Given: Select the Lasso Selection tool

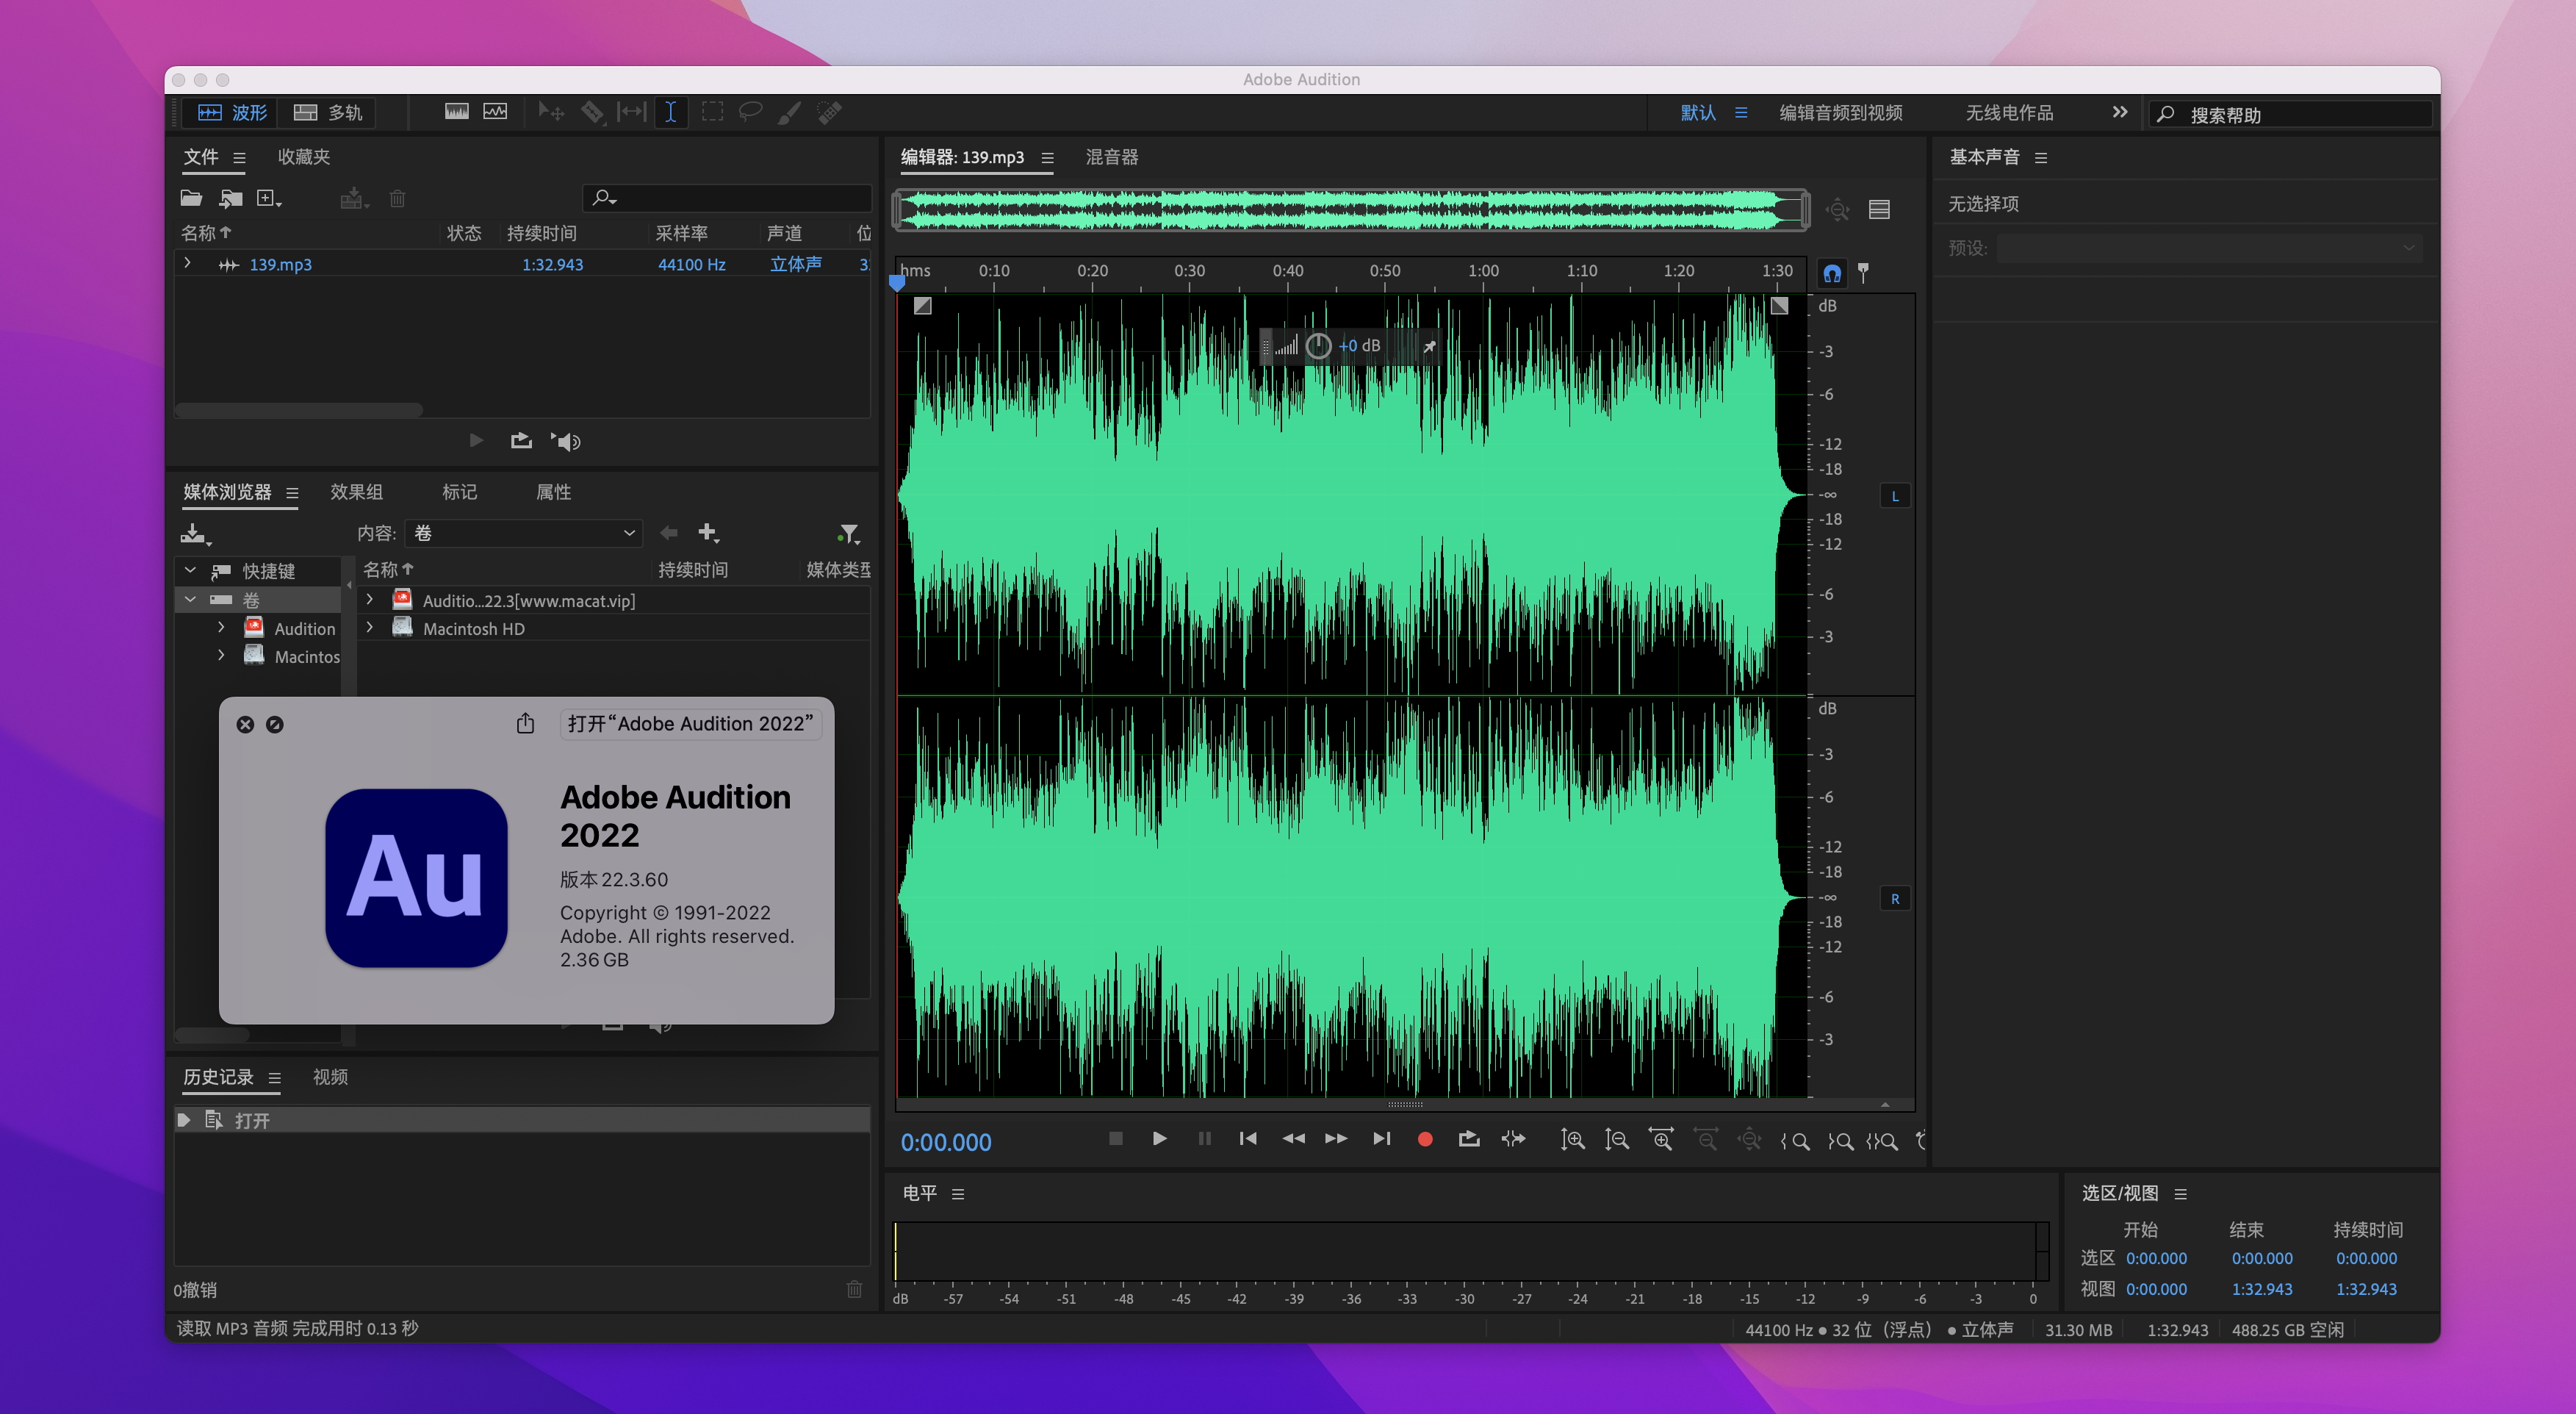Looking at the screenshot, I should 750,112.
